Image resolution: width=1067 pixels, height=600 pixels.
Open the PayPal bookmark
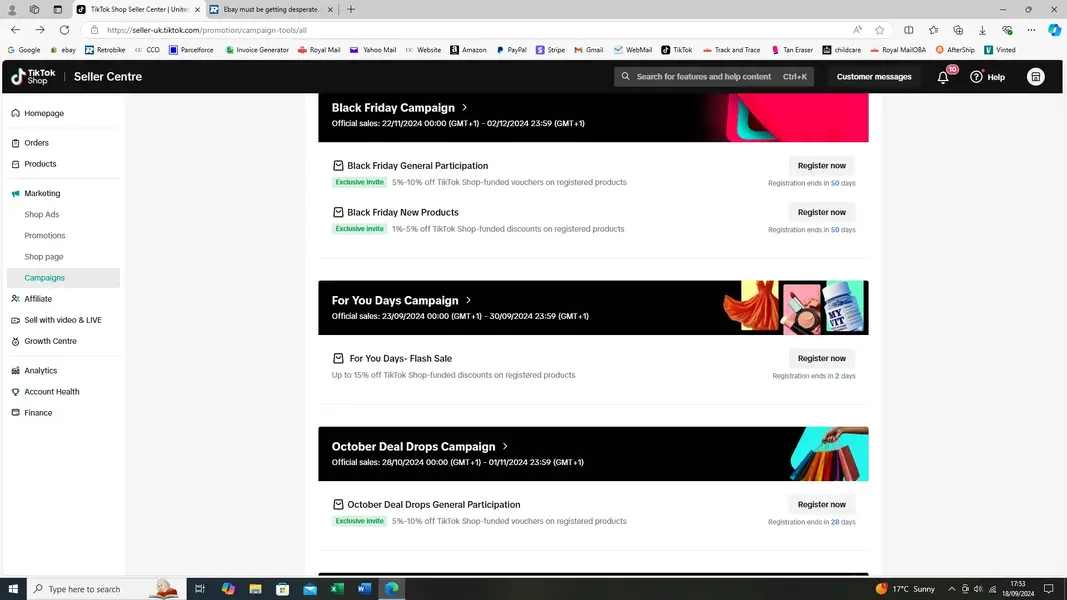pos(511,50)
